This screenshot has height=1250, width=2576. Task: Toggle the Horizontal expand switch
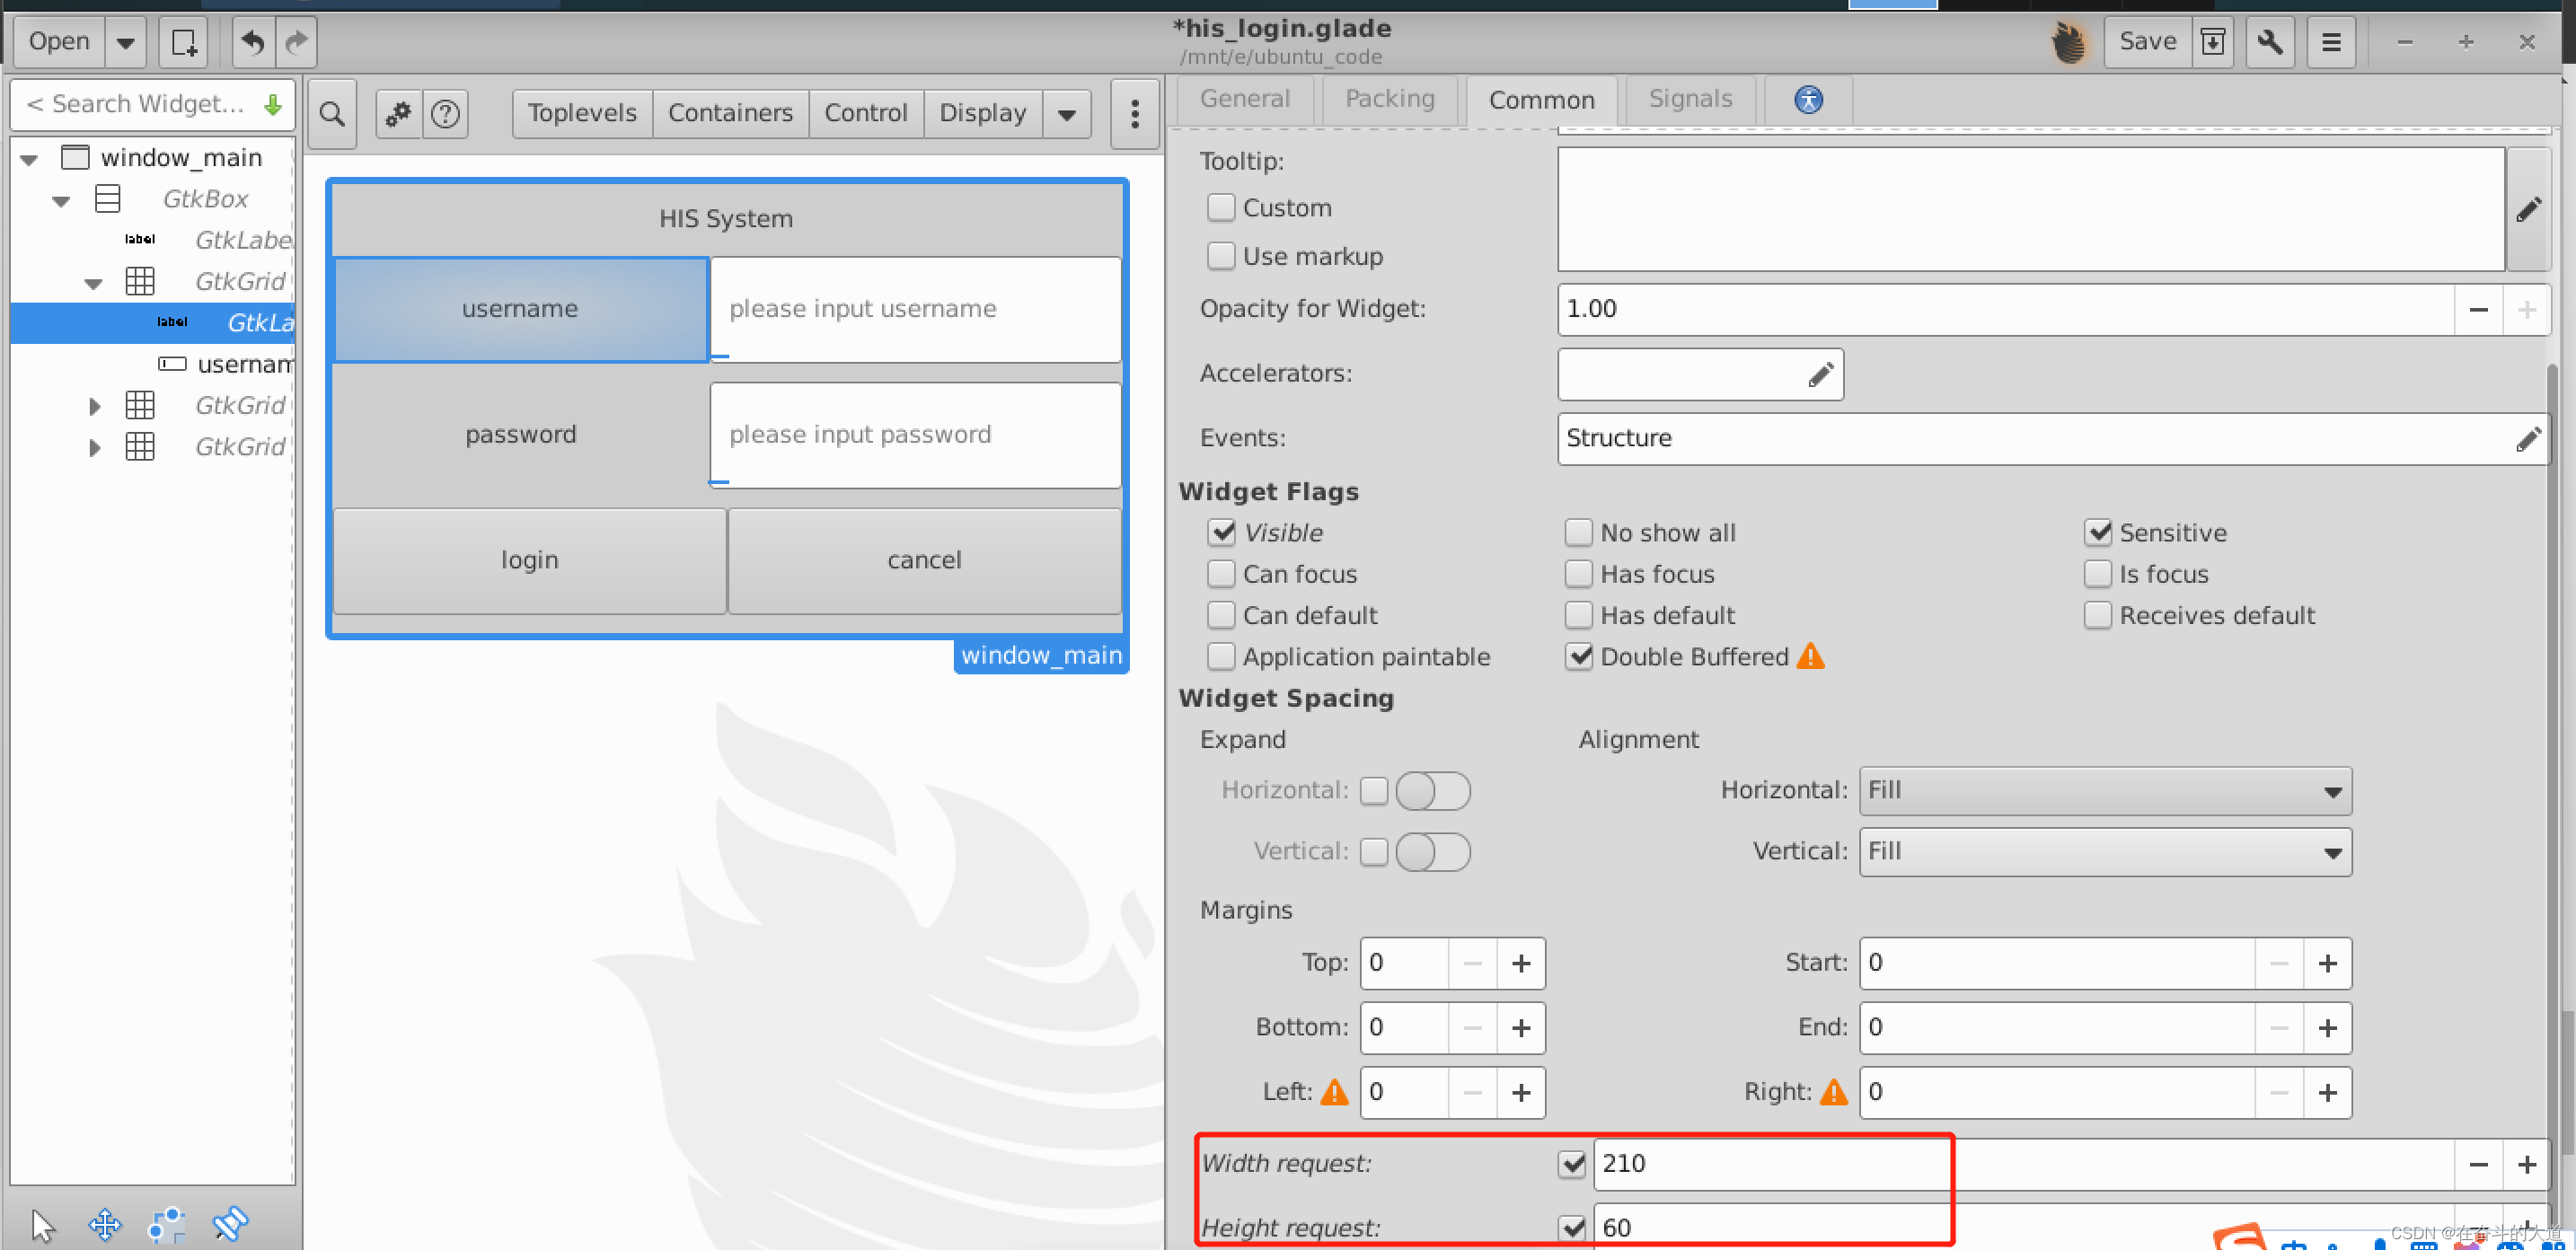(x=1432, y=791)
